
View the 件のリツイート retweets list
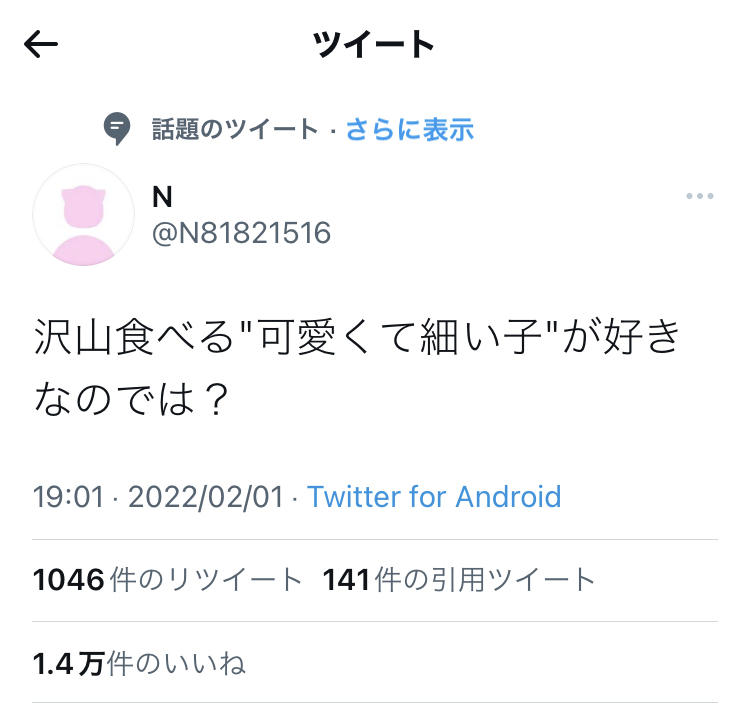167,580
